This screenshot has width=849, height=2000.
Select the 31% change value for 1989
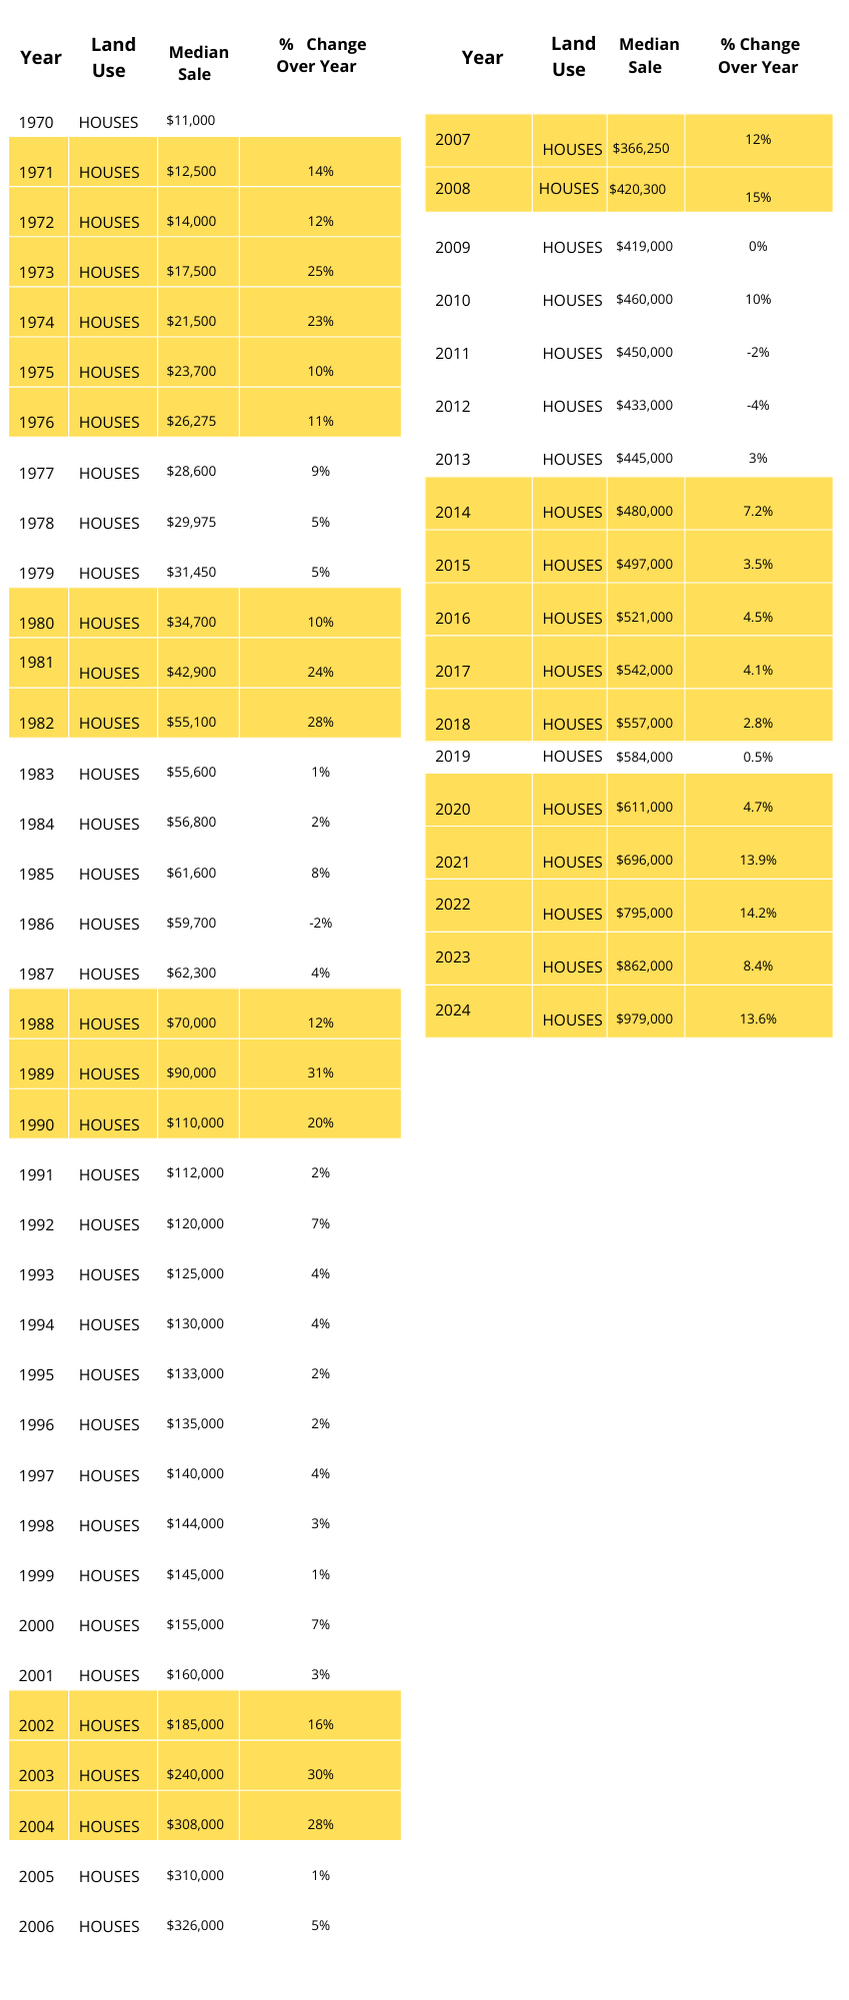(x=320, y=1073)
